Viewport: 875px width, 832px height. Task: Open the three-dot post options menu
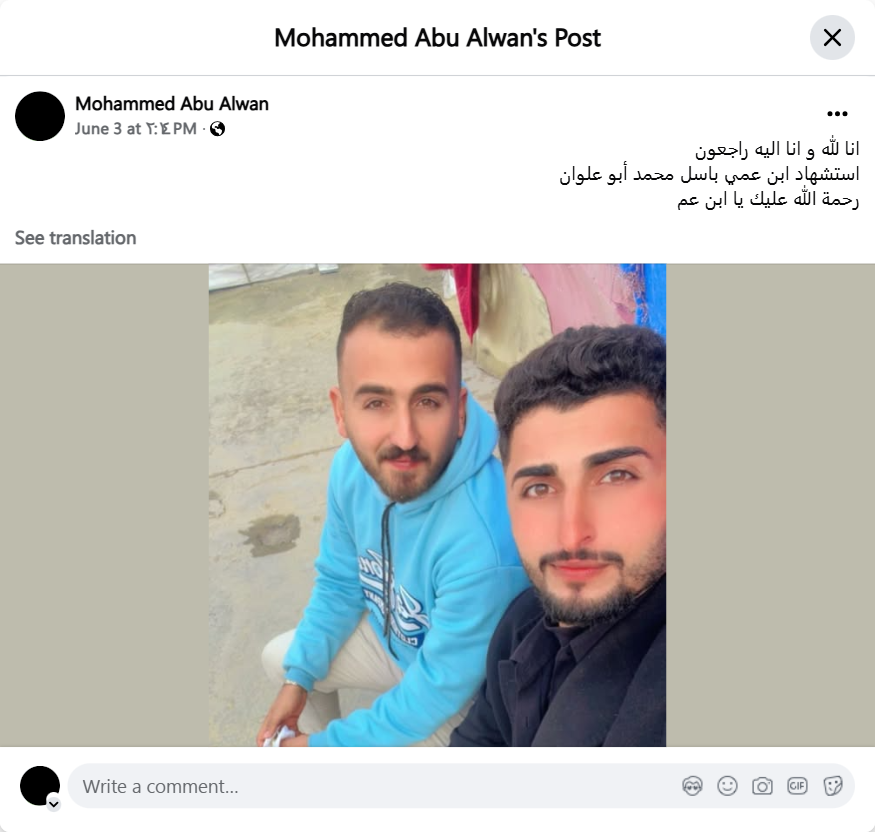click(837, 114)
